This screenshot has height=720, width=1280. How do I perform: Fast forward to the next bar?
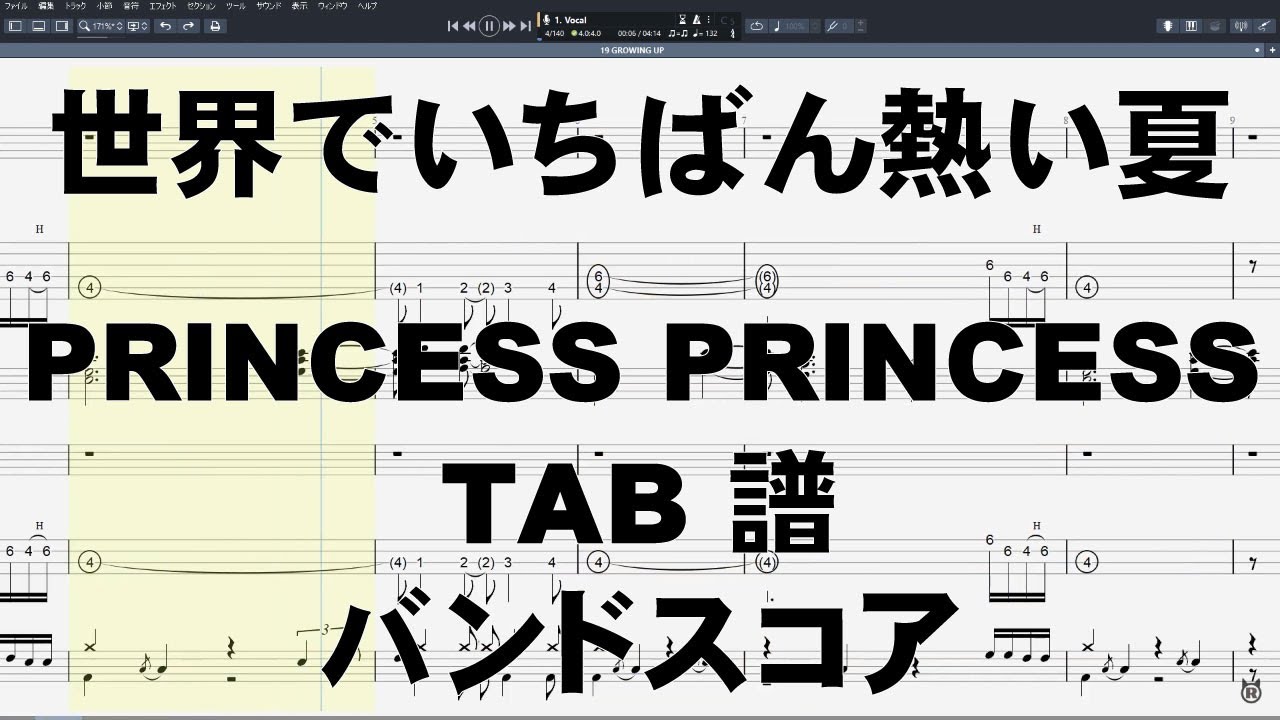pyautogui.click(x=509, y=26)
